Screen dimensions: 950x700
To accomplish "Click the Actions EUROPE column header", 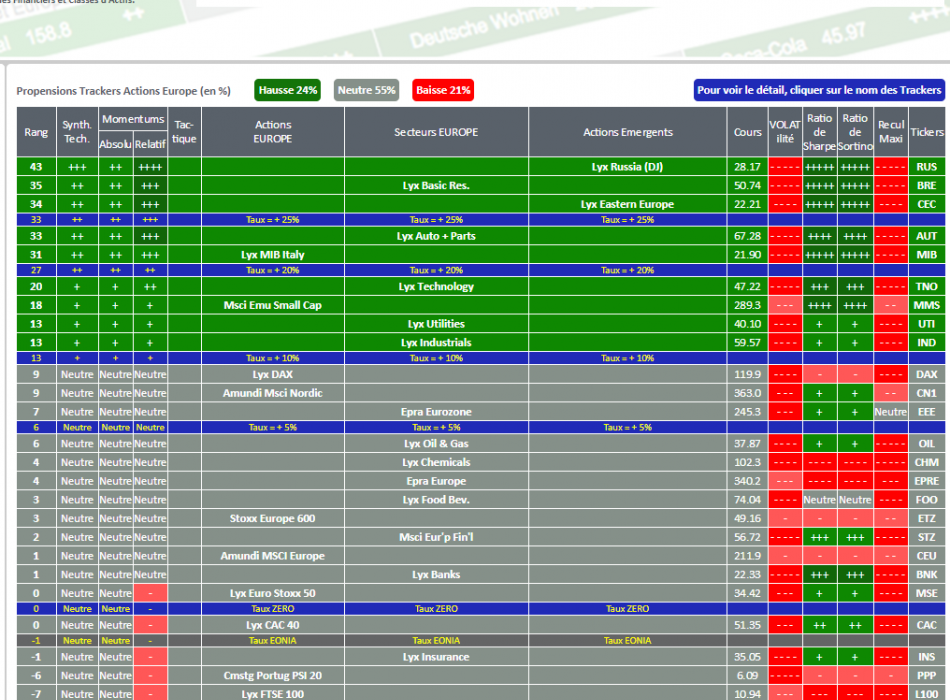I will pyautogui.click(x=273, y=132).
